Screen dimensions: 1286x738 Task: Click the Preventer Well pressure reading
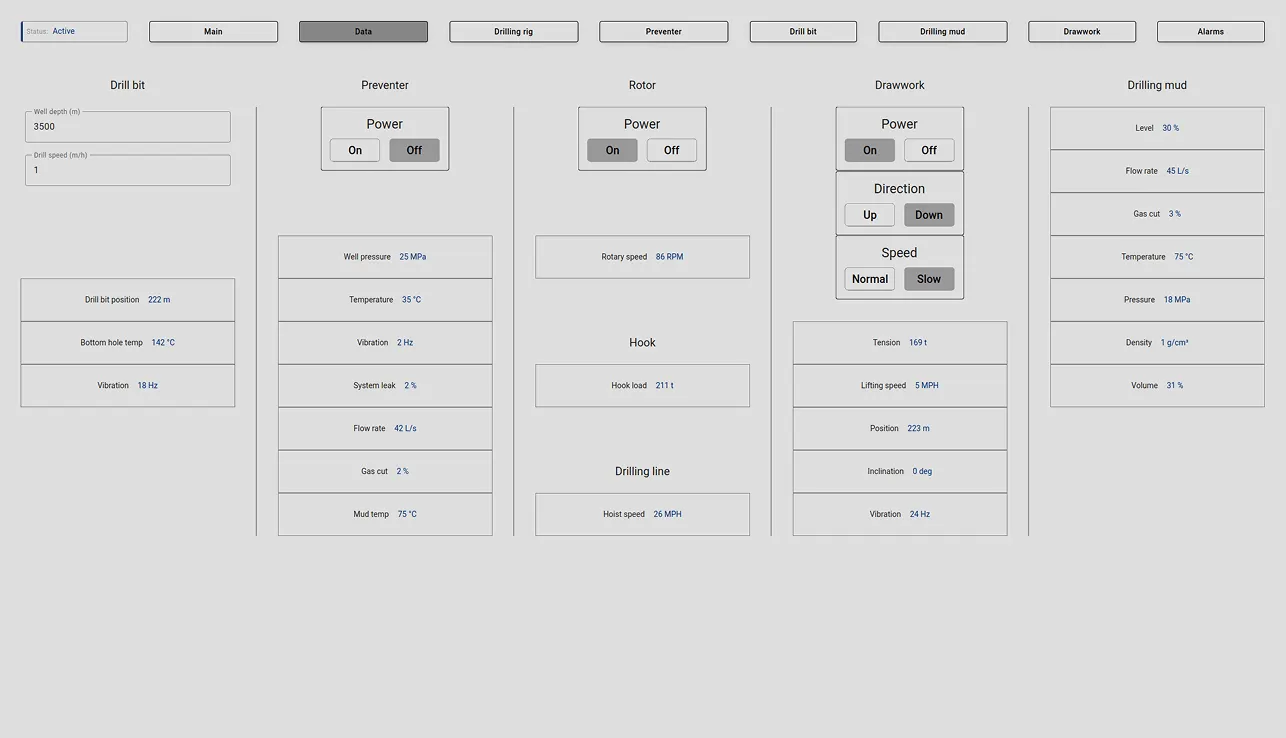pos(385,257)
